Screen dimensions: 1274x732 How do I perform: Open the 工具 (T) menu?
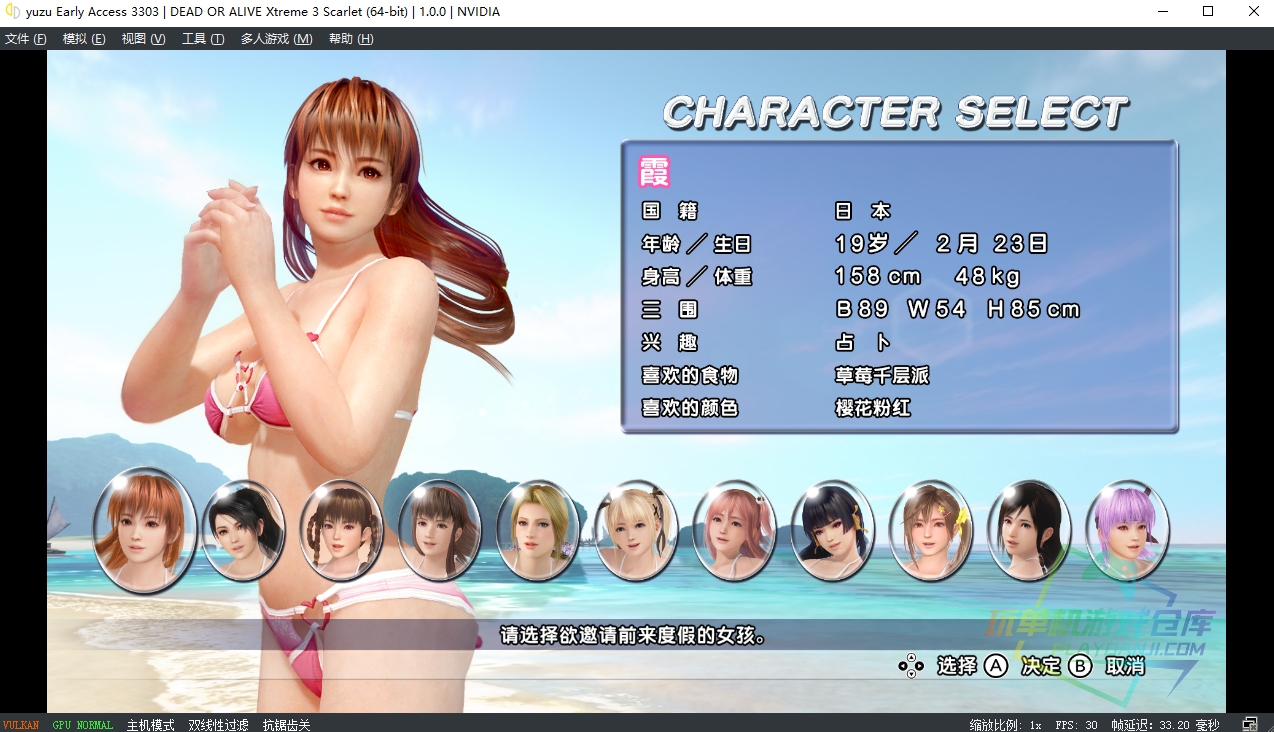coord(202,39)
